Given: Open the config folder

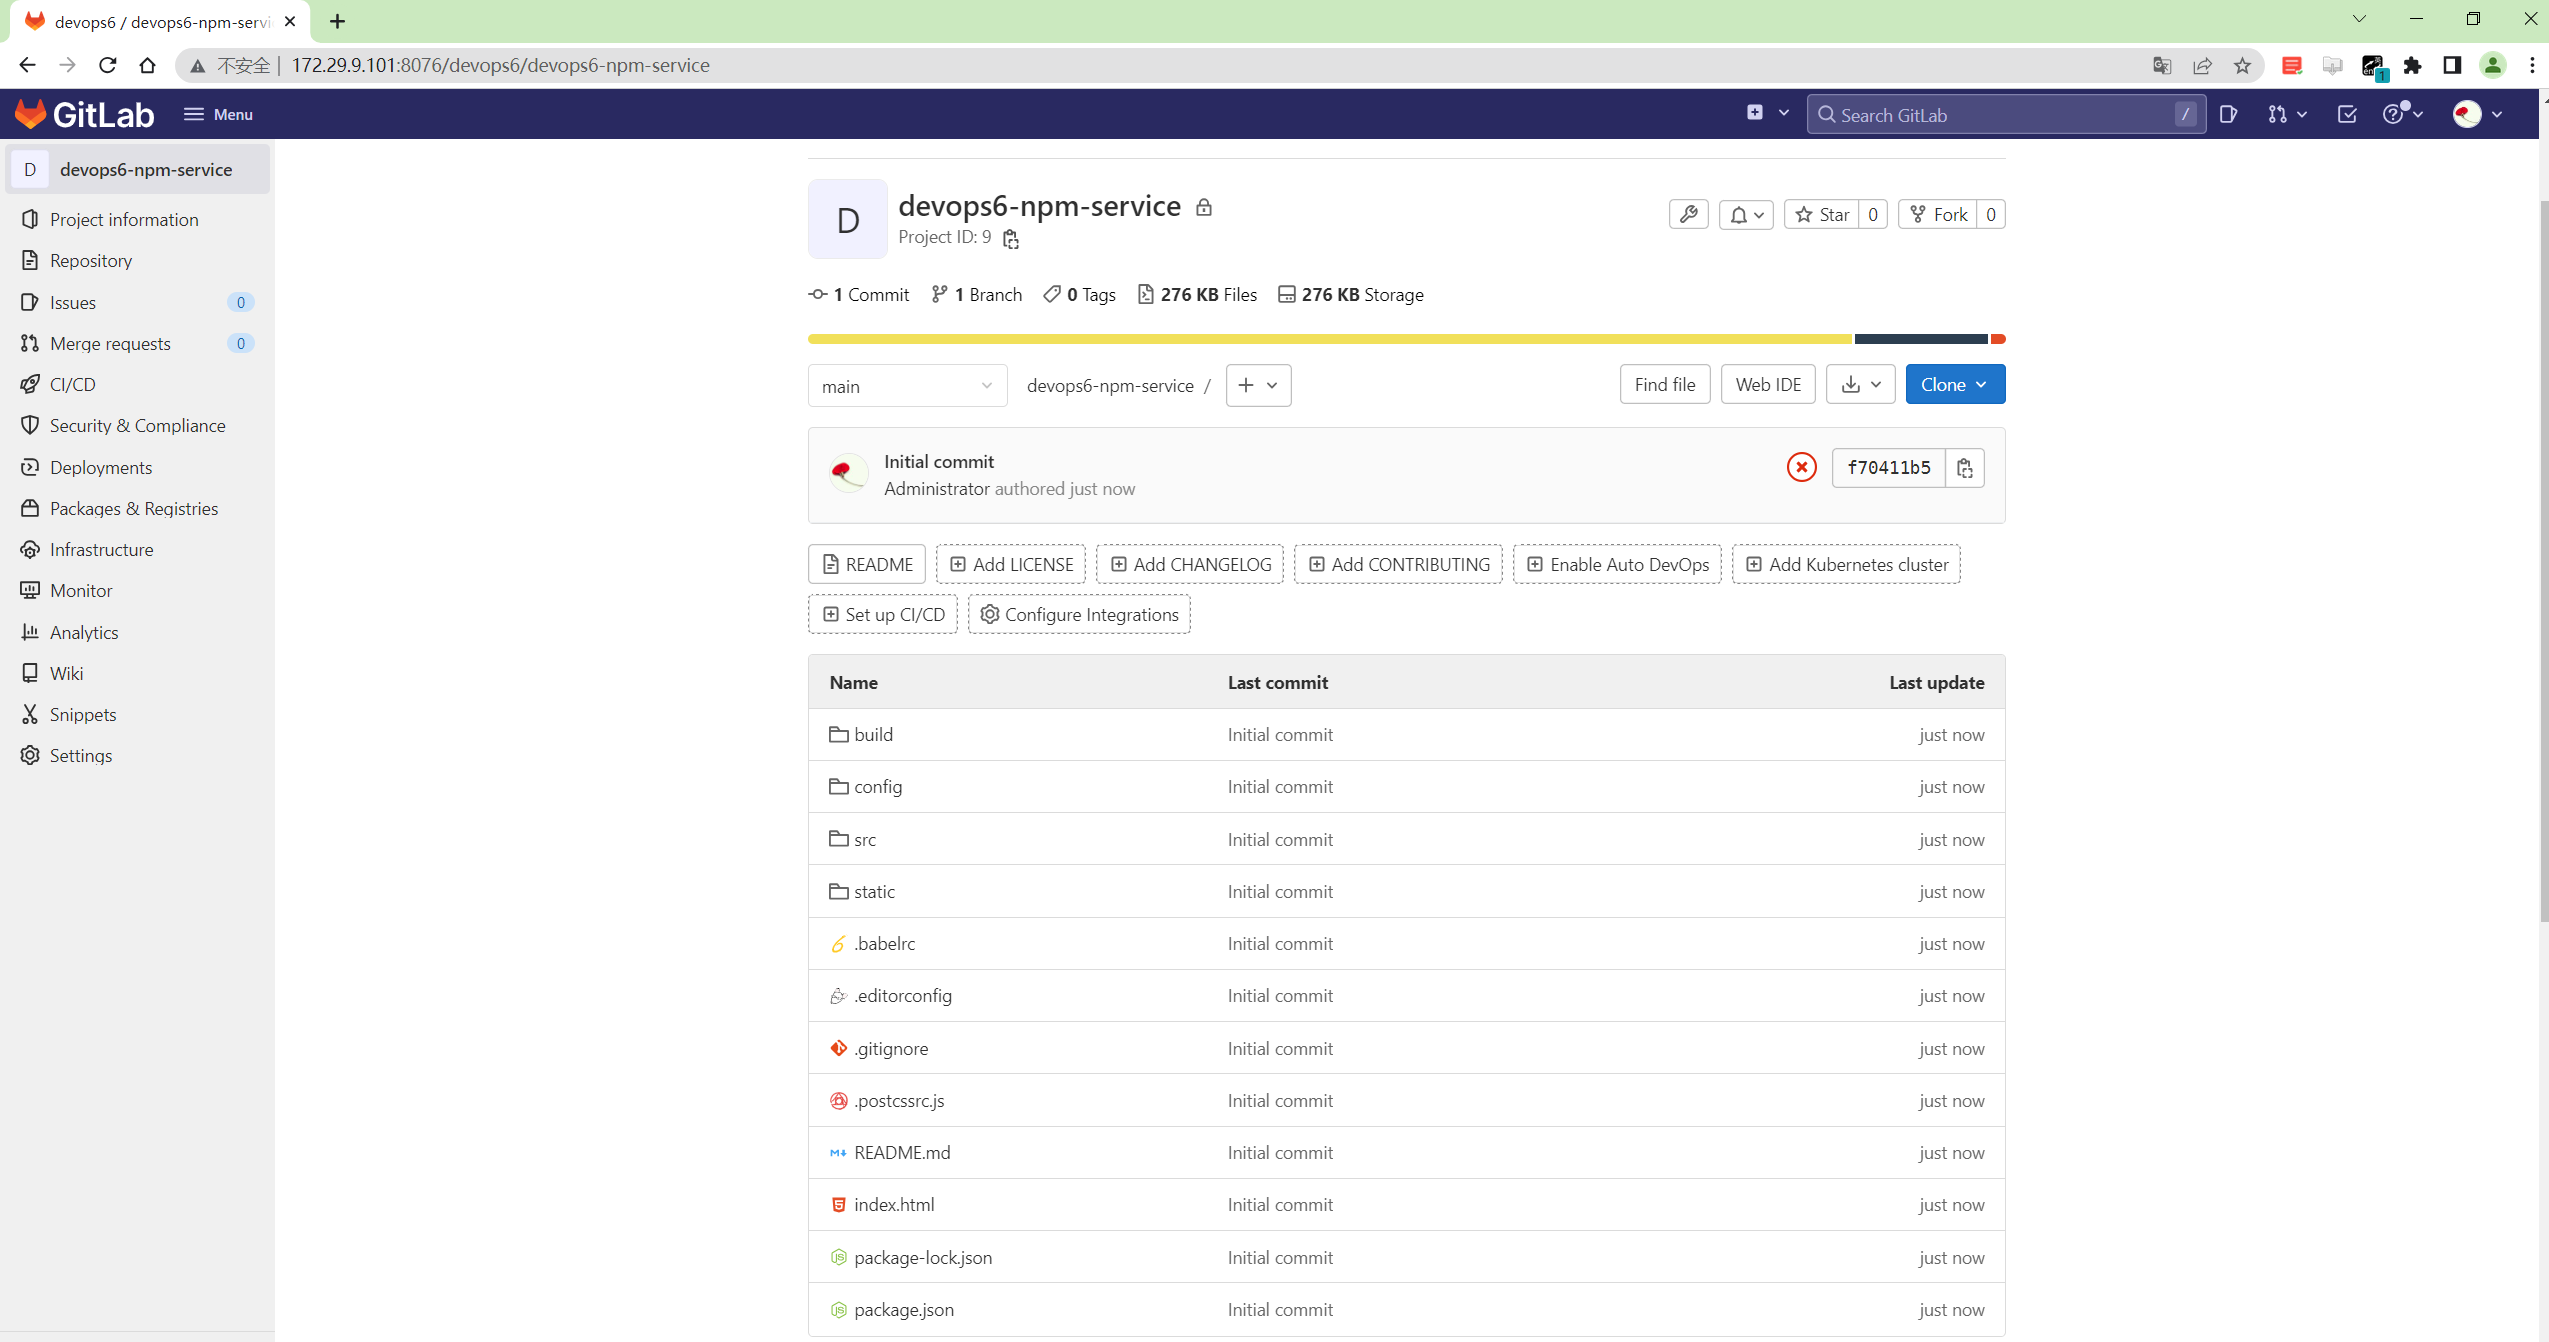Looking at the screenshot, I should pyautogui.click(x=878, y=786).
